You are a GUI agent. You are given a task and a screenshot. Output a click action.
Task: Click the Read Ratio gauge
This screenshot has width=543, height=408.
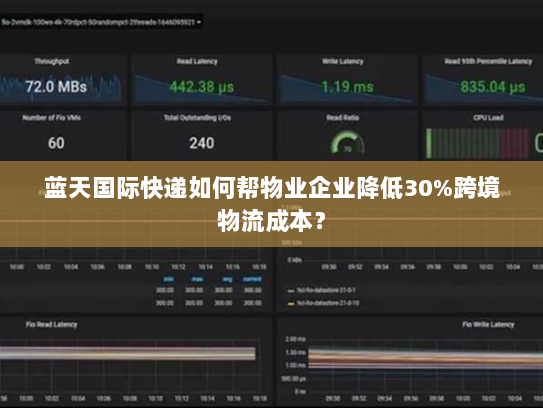pyautogui.click(x=347, y=143)
